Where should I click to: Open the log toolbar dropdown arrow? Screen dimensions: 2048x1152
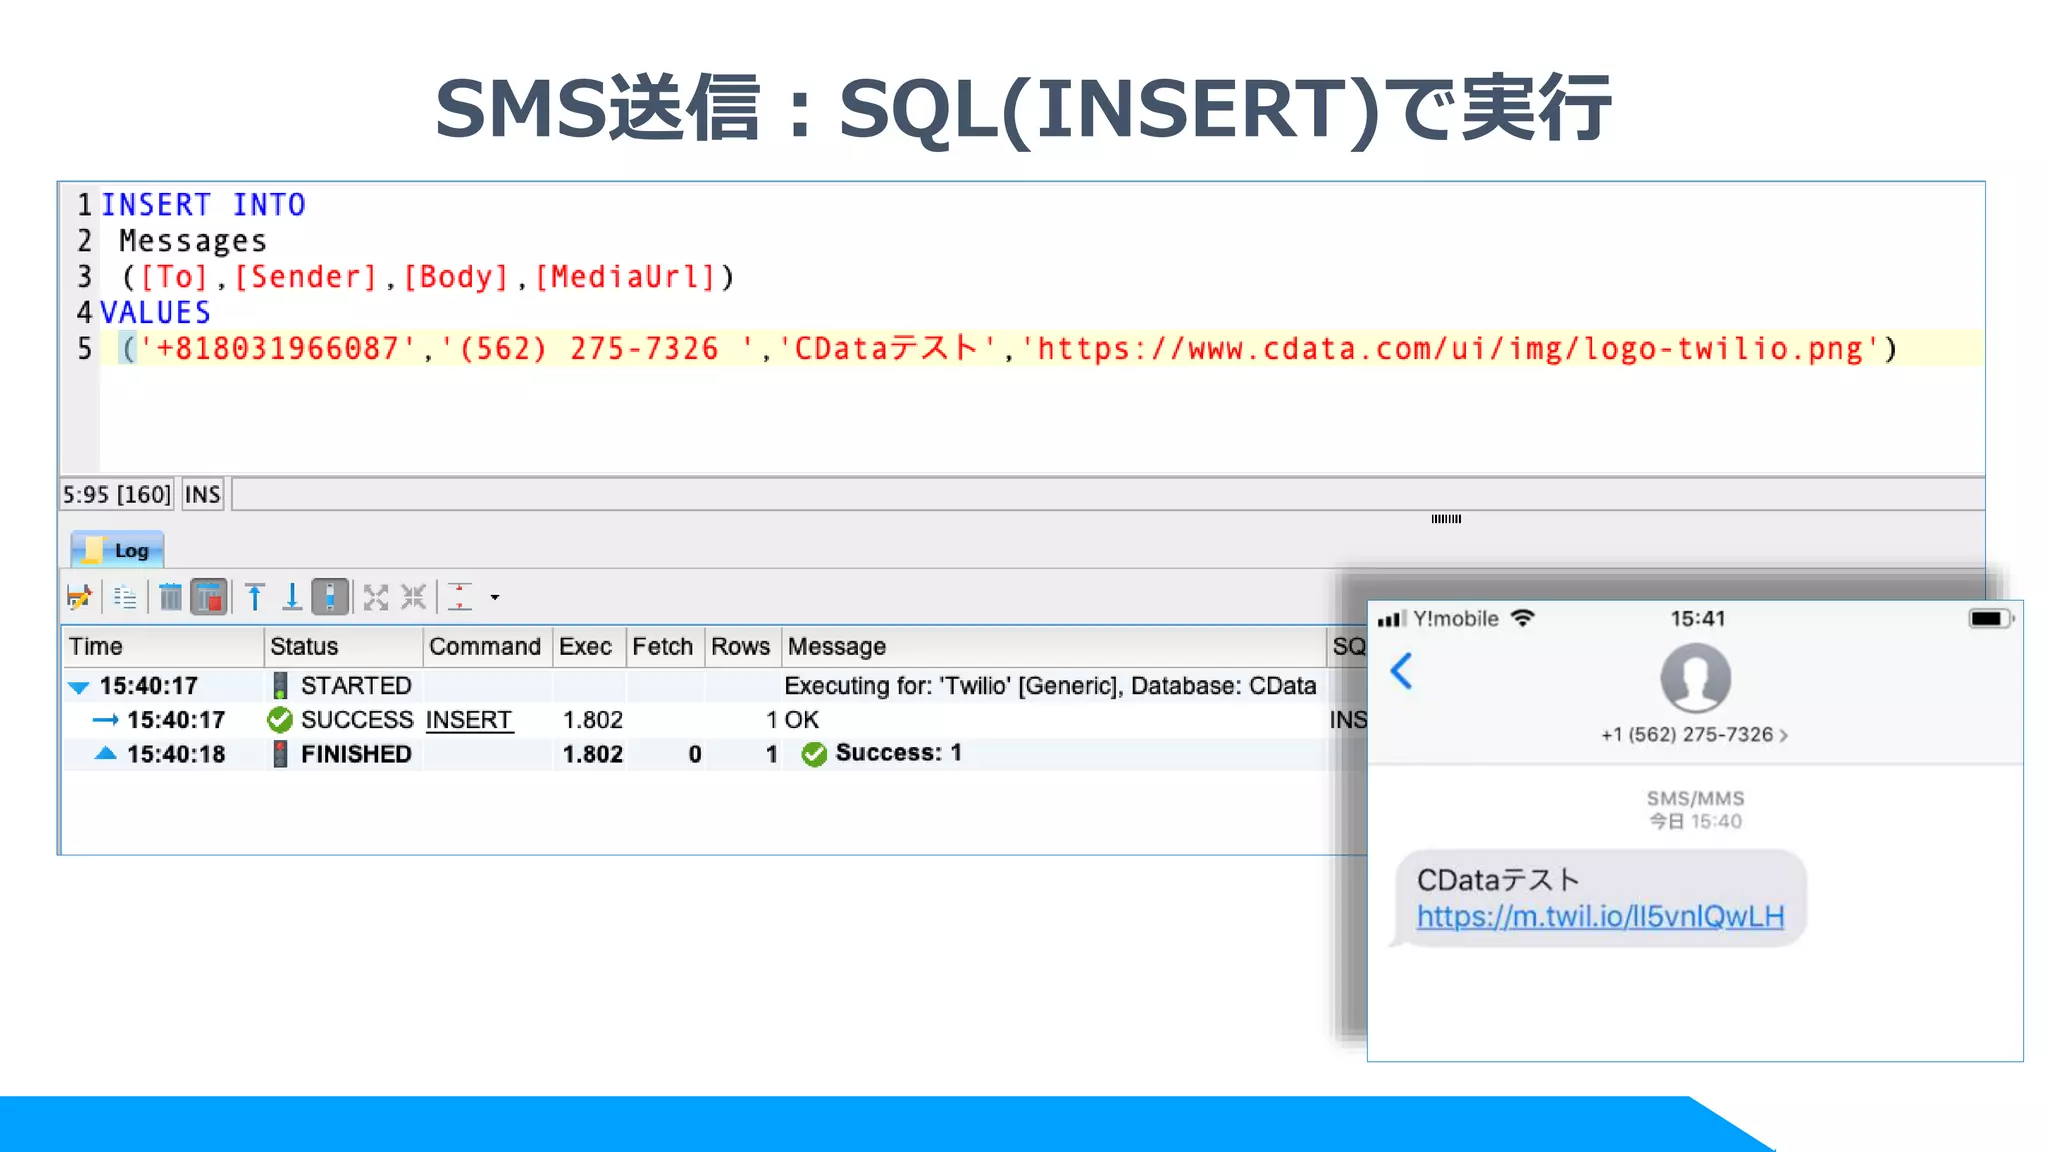(495, 597)
